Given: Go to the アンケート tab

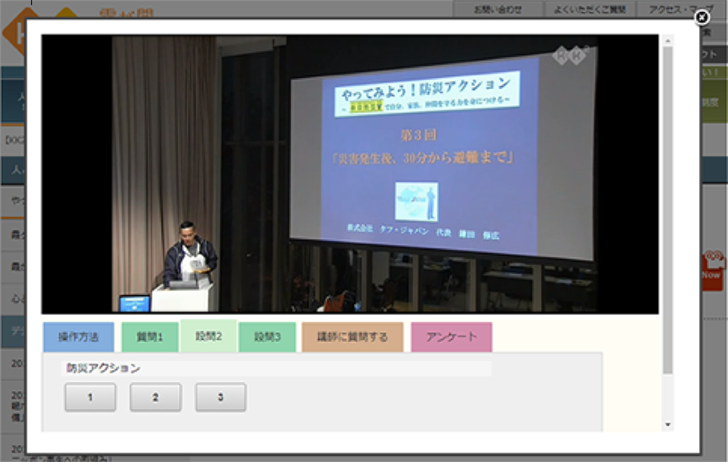Looking at the screenshot, I should click(x=451, y=337).
